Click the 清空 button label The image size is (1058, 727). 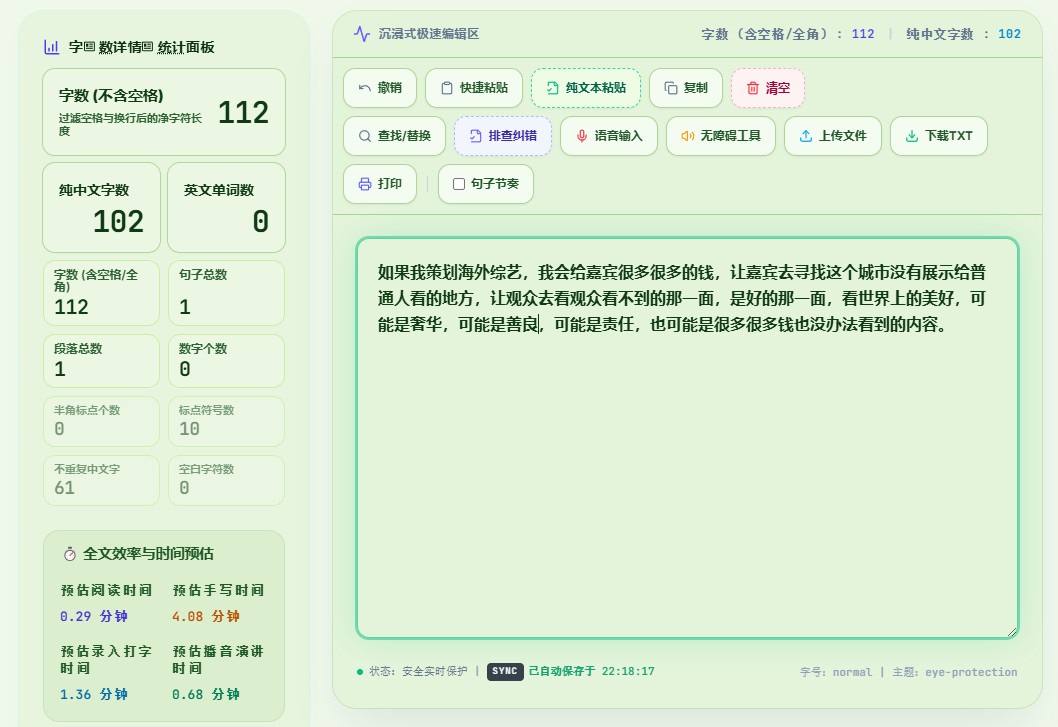(x=777, y=88)
